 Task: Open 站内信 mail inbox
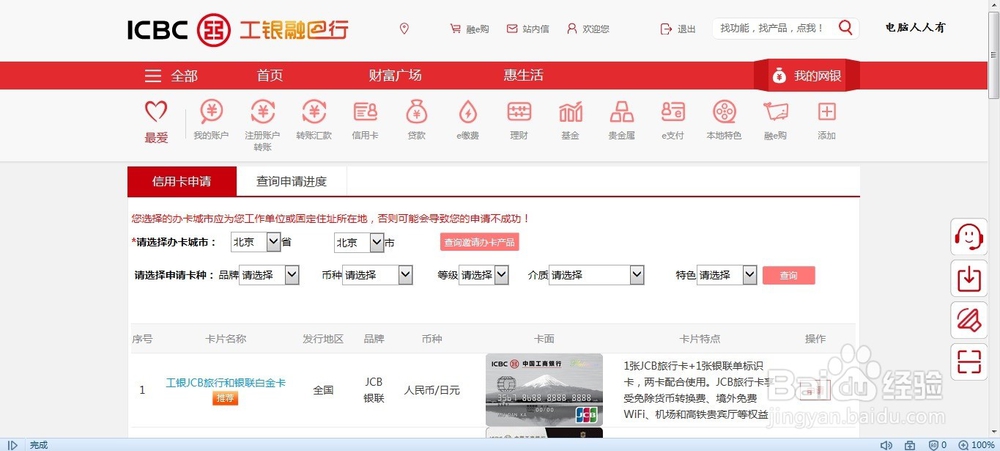527,29
